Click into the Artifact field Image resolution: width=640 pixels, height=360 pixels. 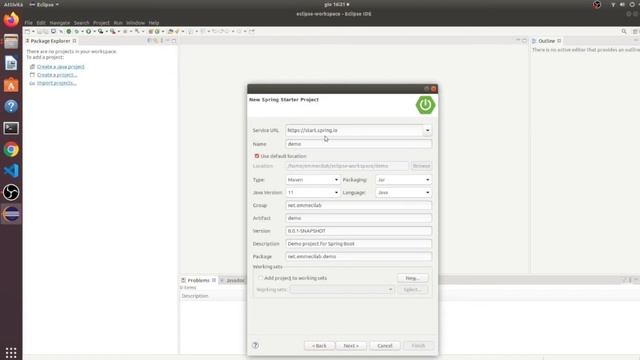(x=358, y=218)
